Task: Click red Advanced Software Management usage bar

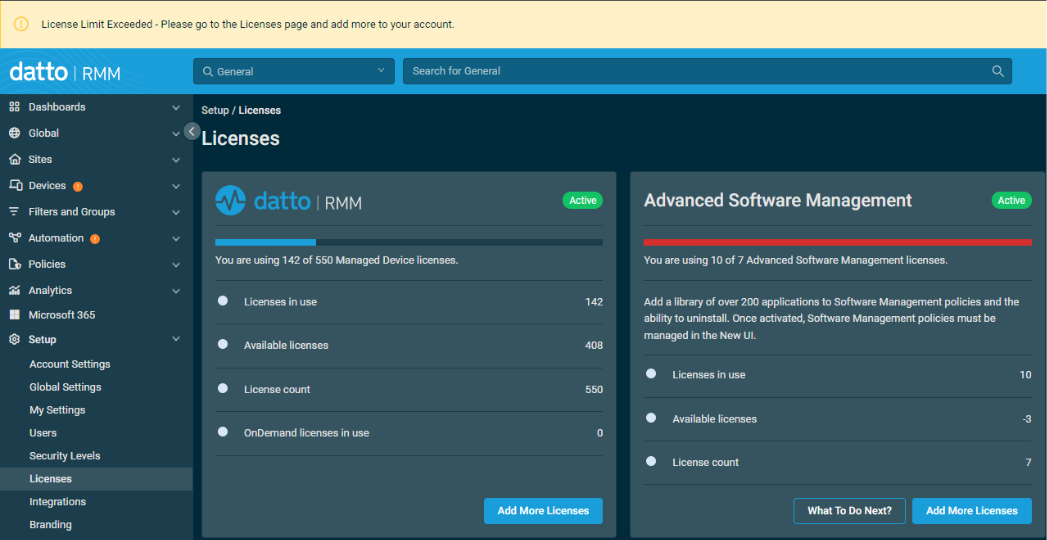Action: tap(837, 242)
